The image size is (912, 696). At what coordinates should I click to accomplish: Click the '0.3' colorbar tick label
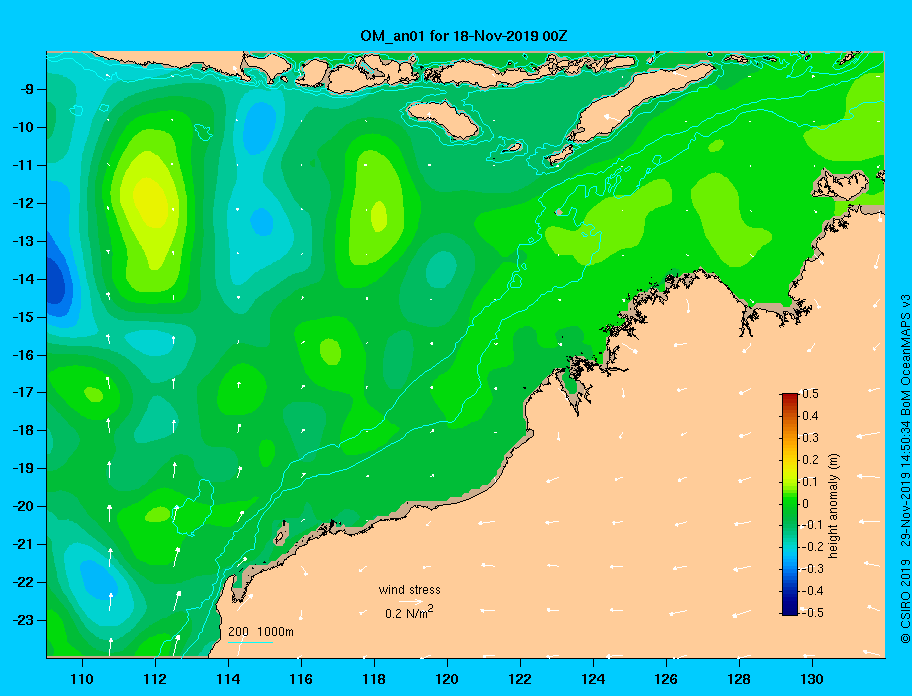[x=810, y=438]
